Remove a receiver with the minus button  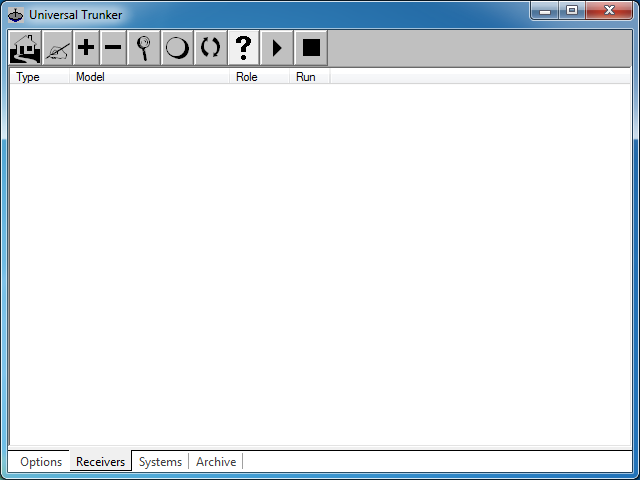tap(113, 48)
